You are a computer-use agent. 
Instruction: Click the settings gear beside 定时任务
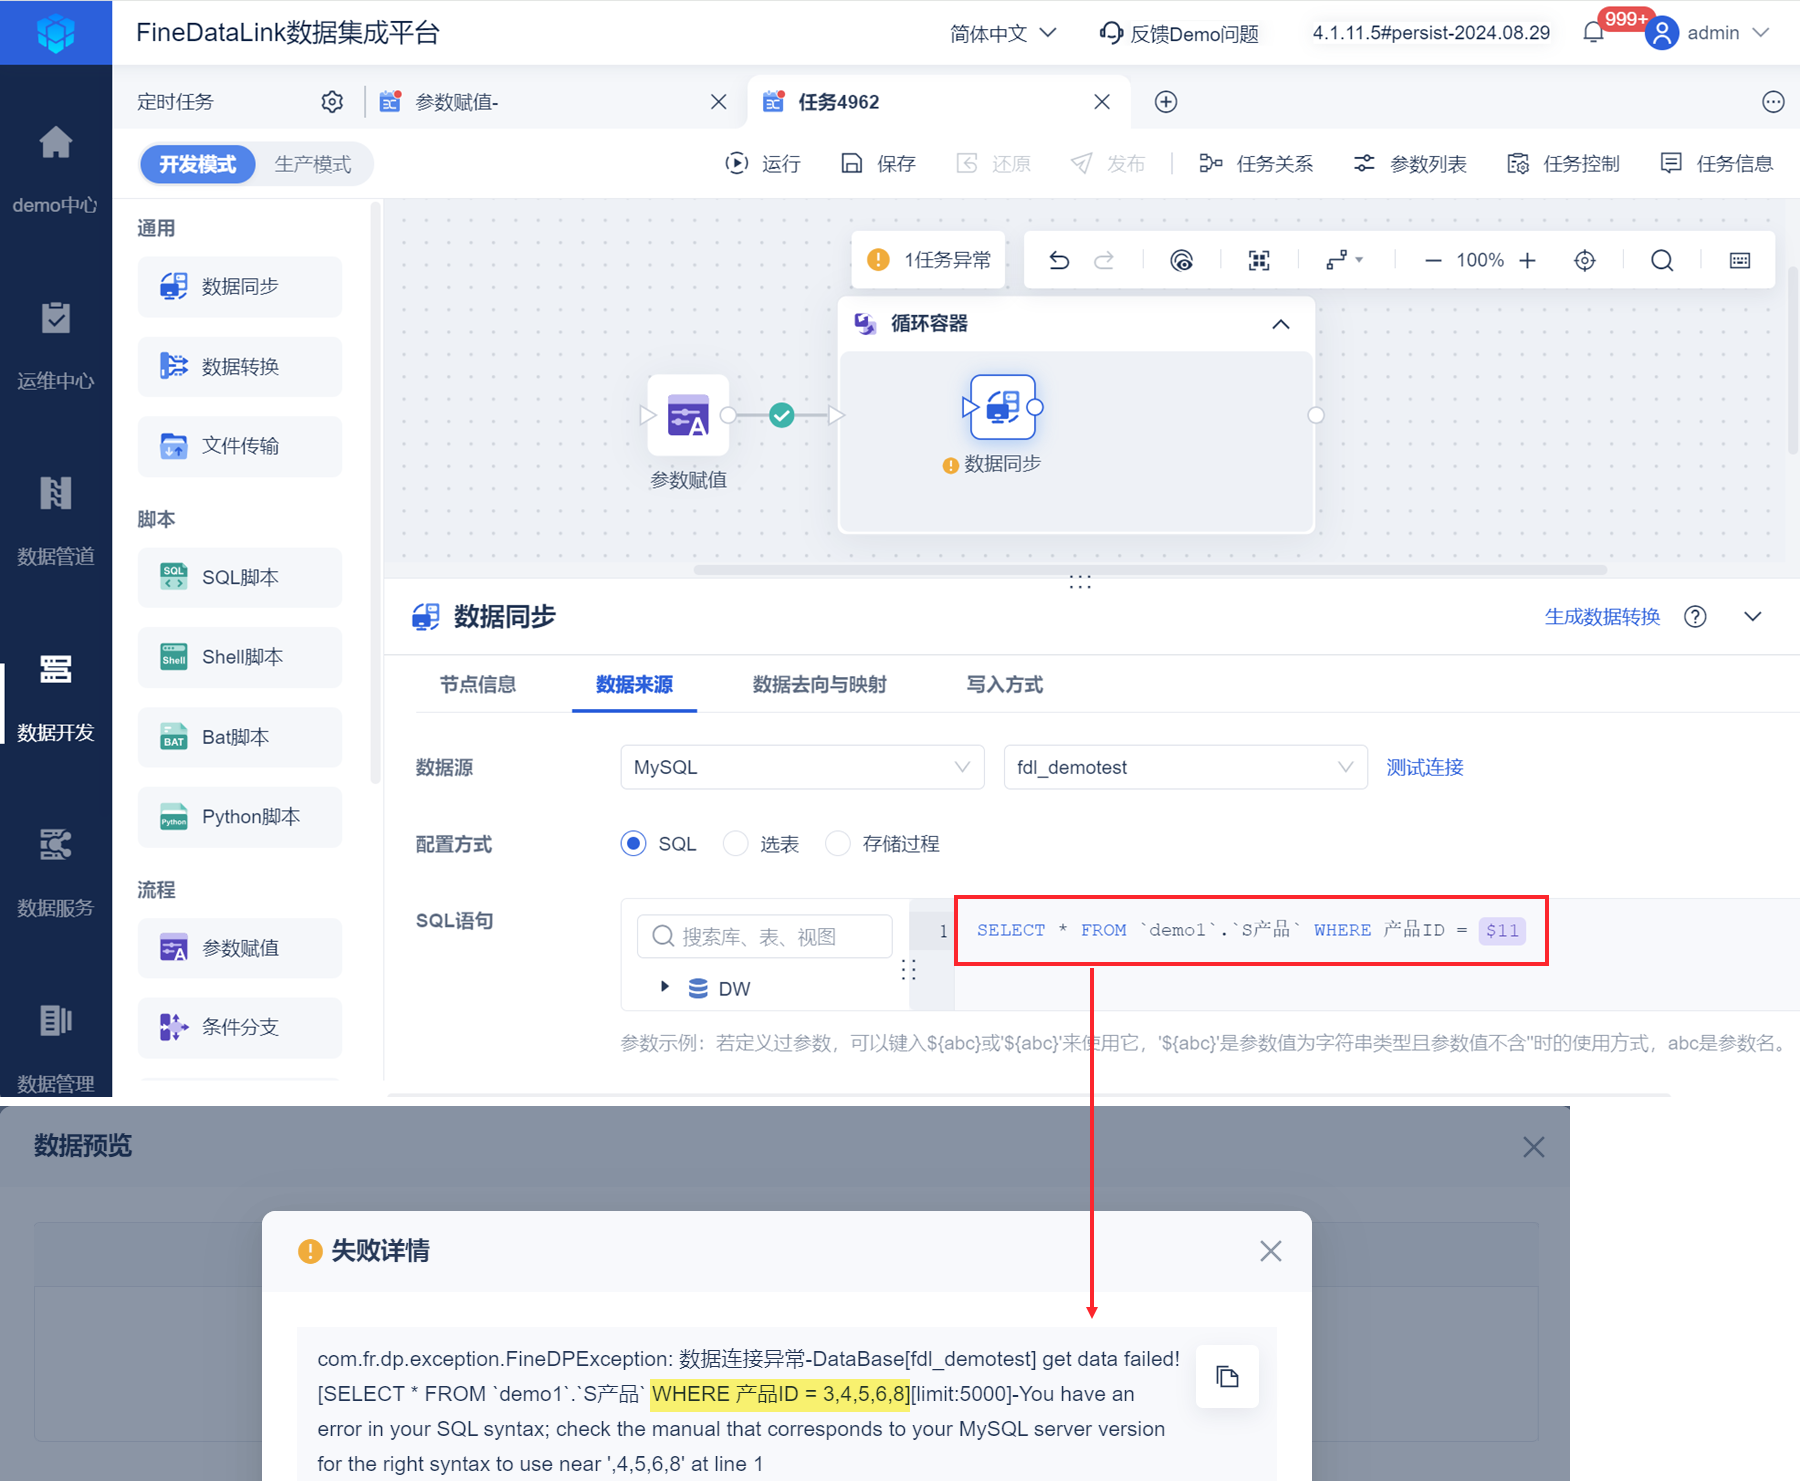pyautogui.click(x=332, y=102)
